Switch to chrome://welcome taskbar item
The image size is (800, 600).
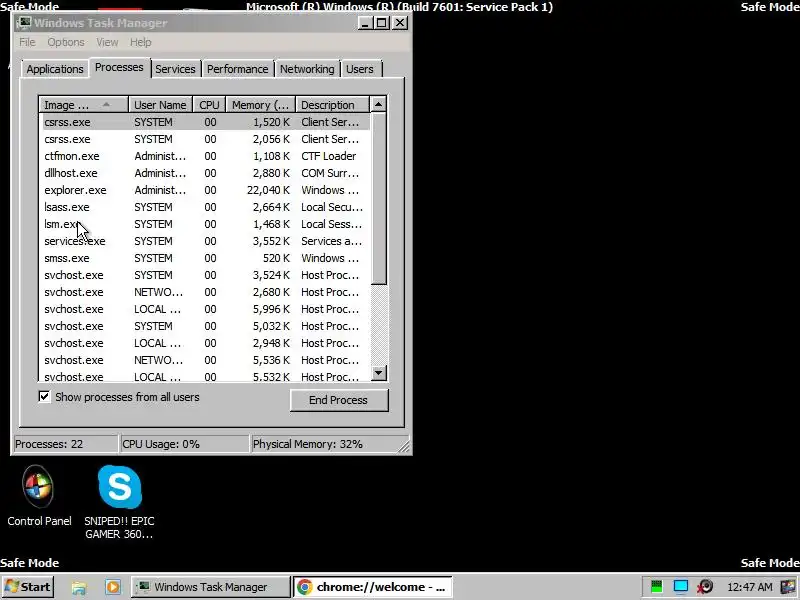(x=372, y=587)
